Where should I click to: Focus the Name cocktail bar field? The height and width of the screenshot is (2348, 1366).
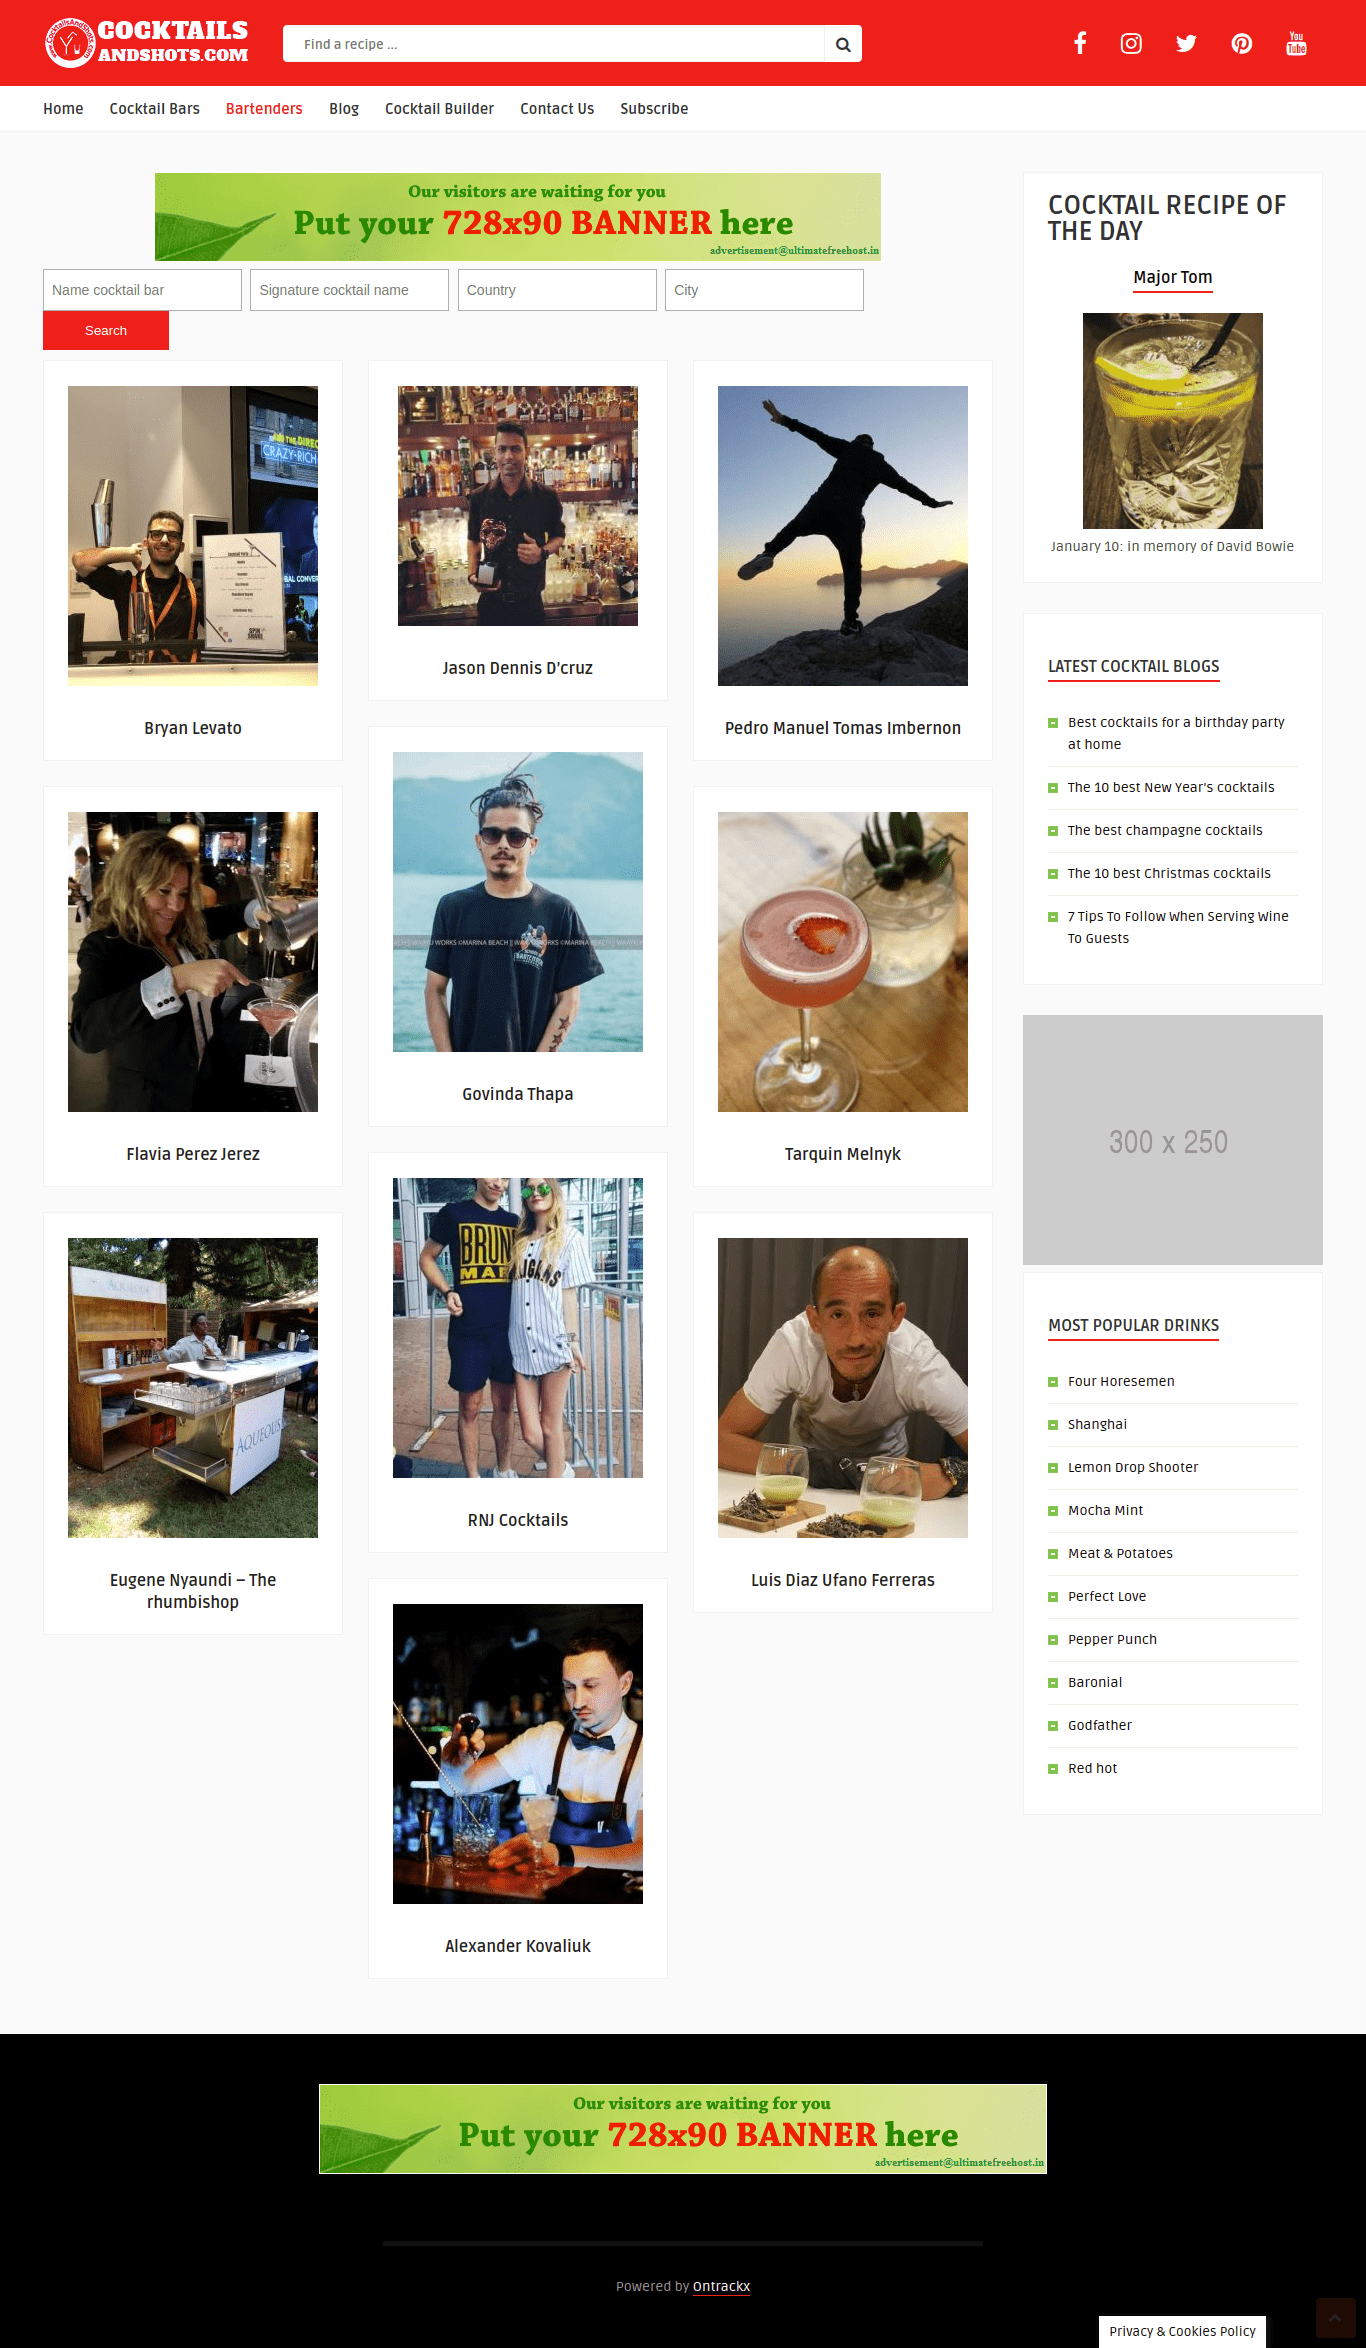(x=142, y=290)
